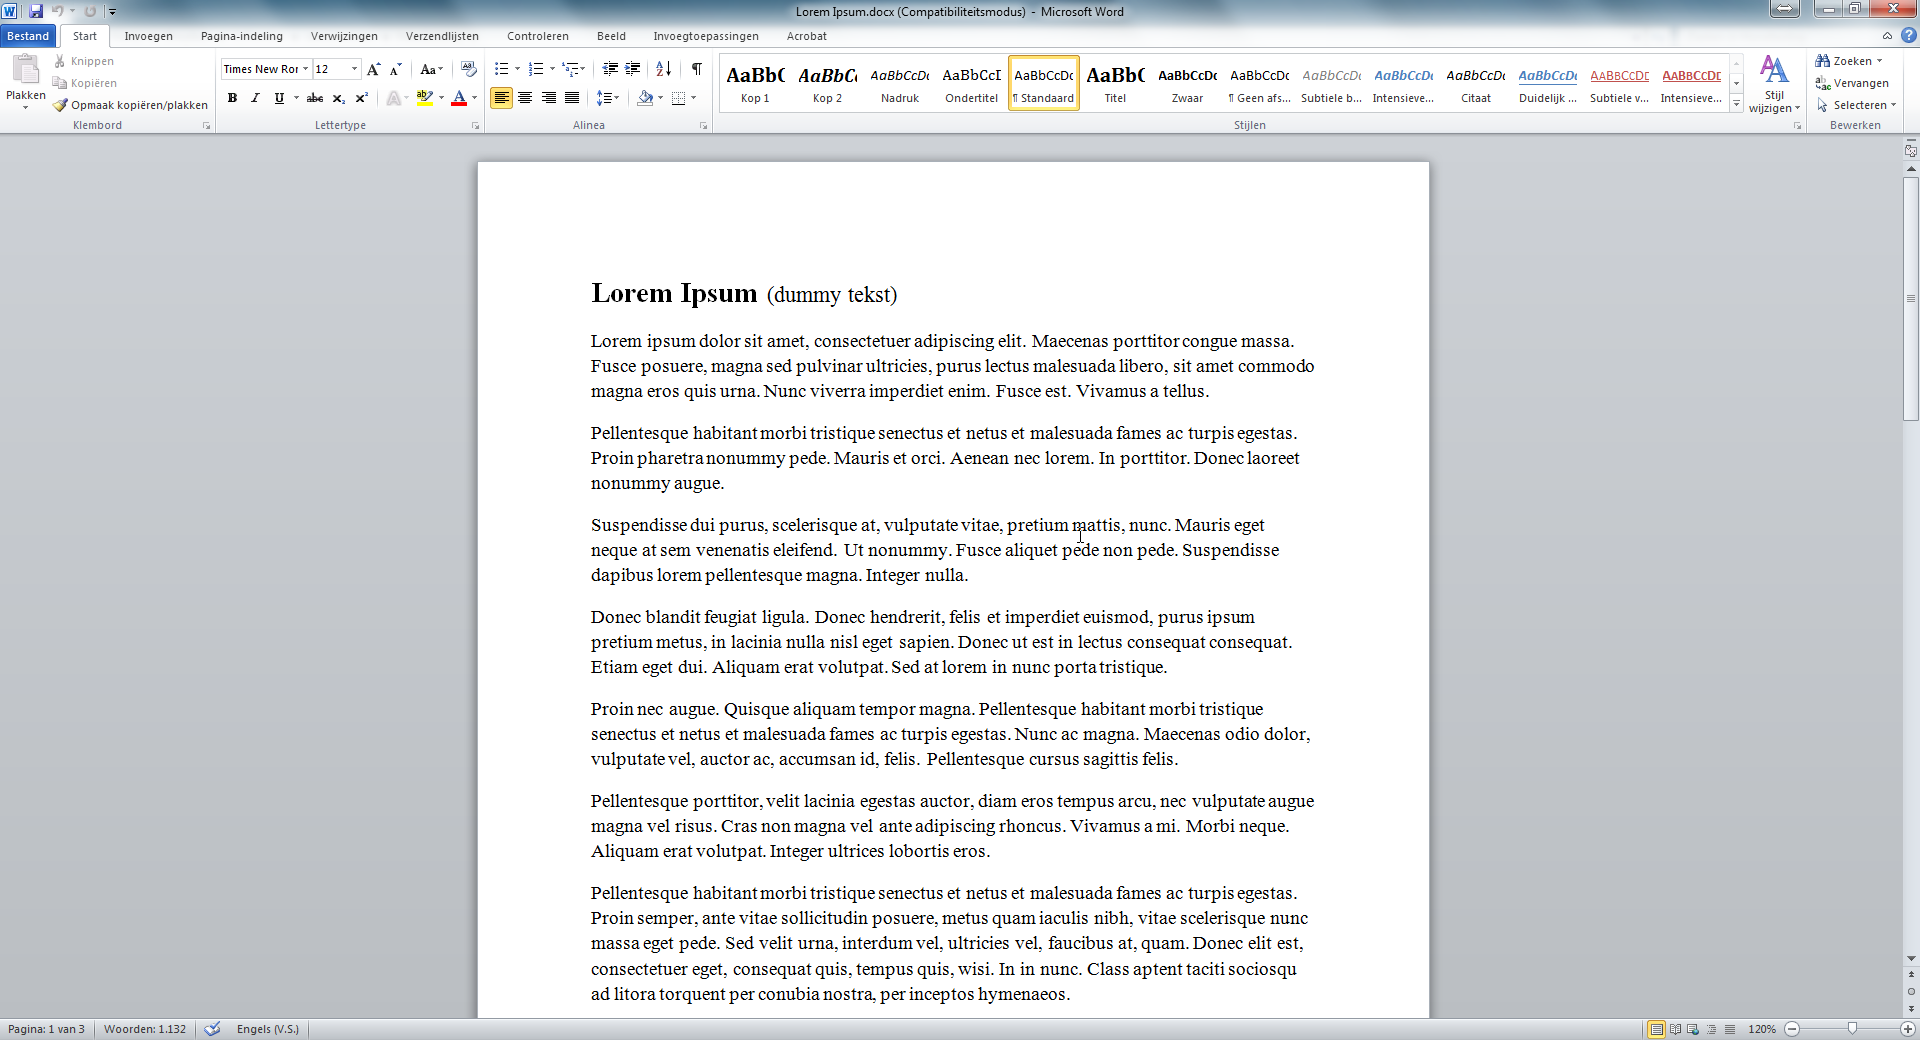Toggle superscript formatting
This screenshot has height=1040, width=1920.
pyautogui.click(x=361, y=98)
